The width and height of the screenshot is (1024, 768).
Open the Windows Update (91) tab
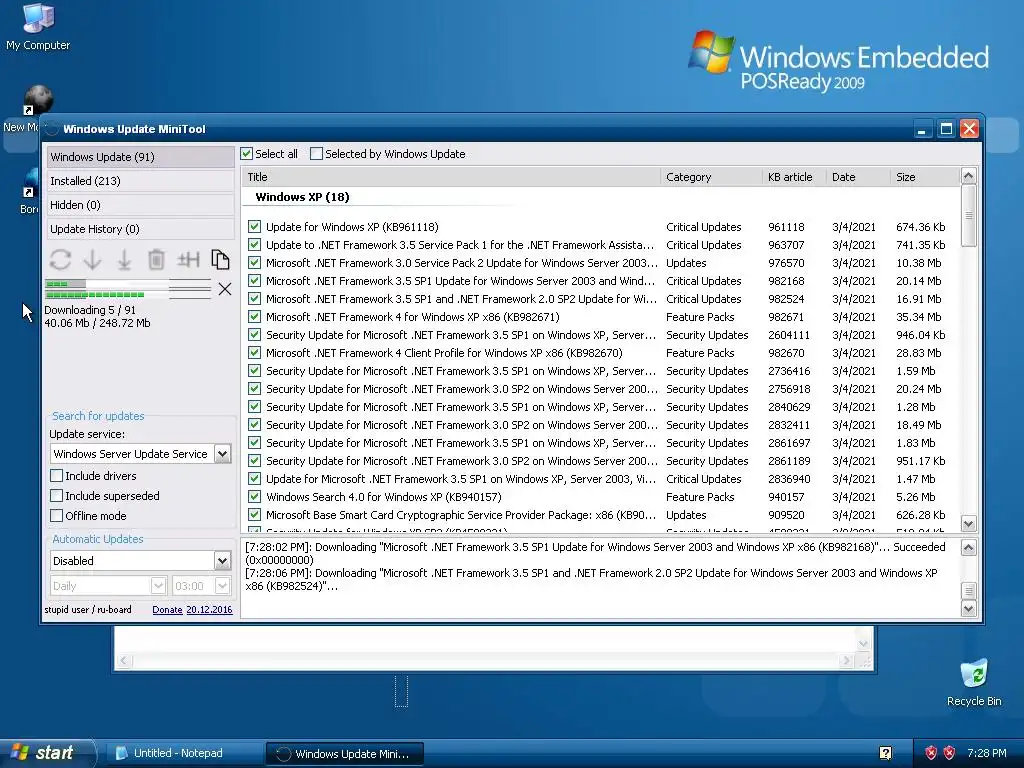coord(140,157)
